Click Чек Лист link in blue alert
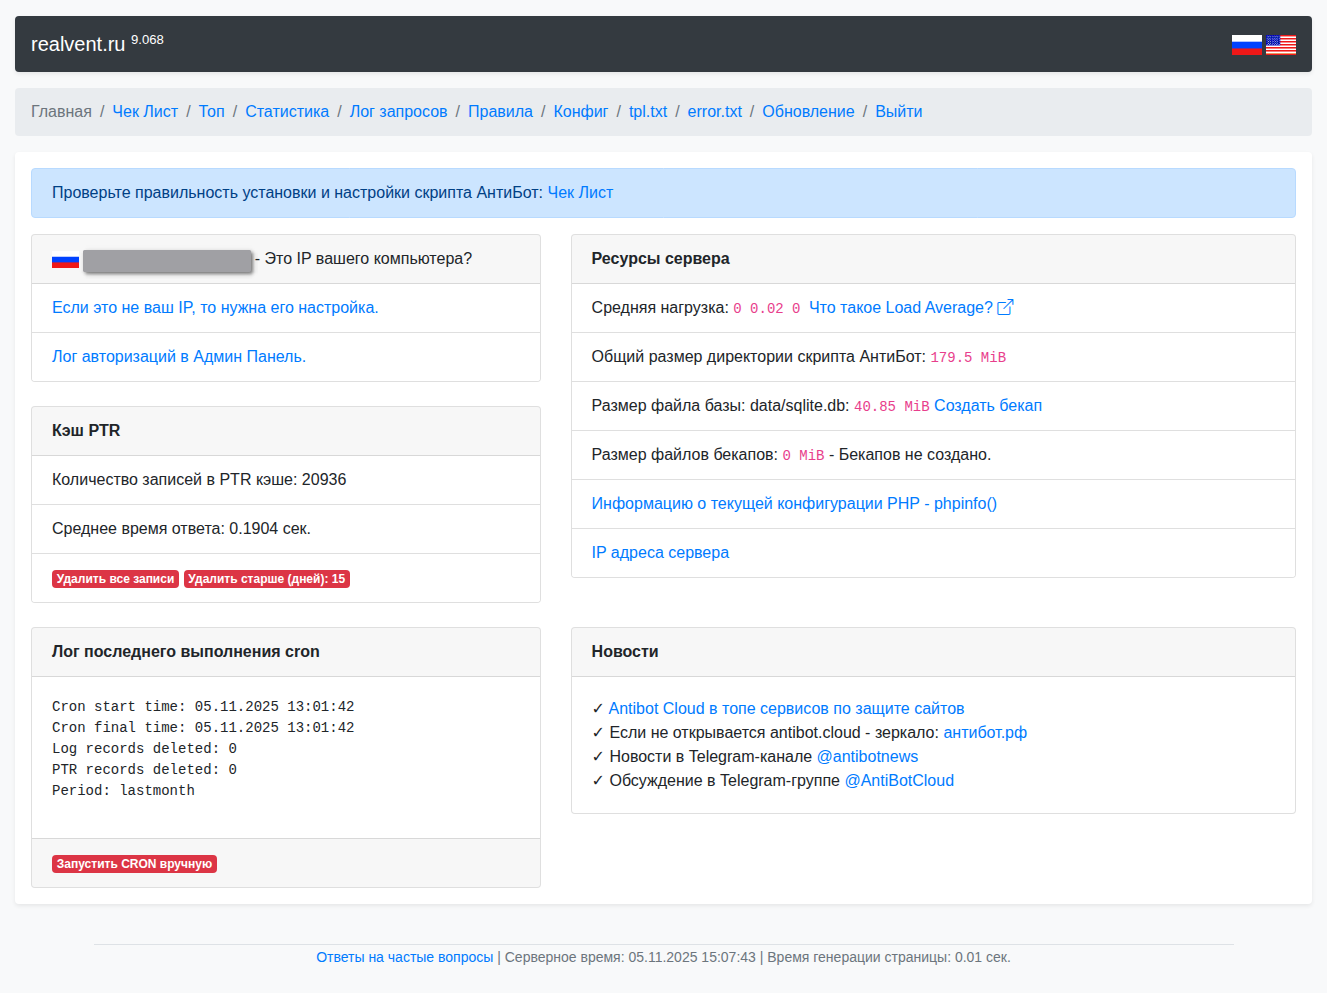The image size is (1327, 993). pyautogui.click(x=580, y=193)
